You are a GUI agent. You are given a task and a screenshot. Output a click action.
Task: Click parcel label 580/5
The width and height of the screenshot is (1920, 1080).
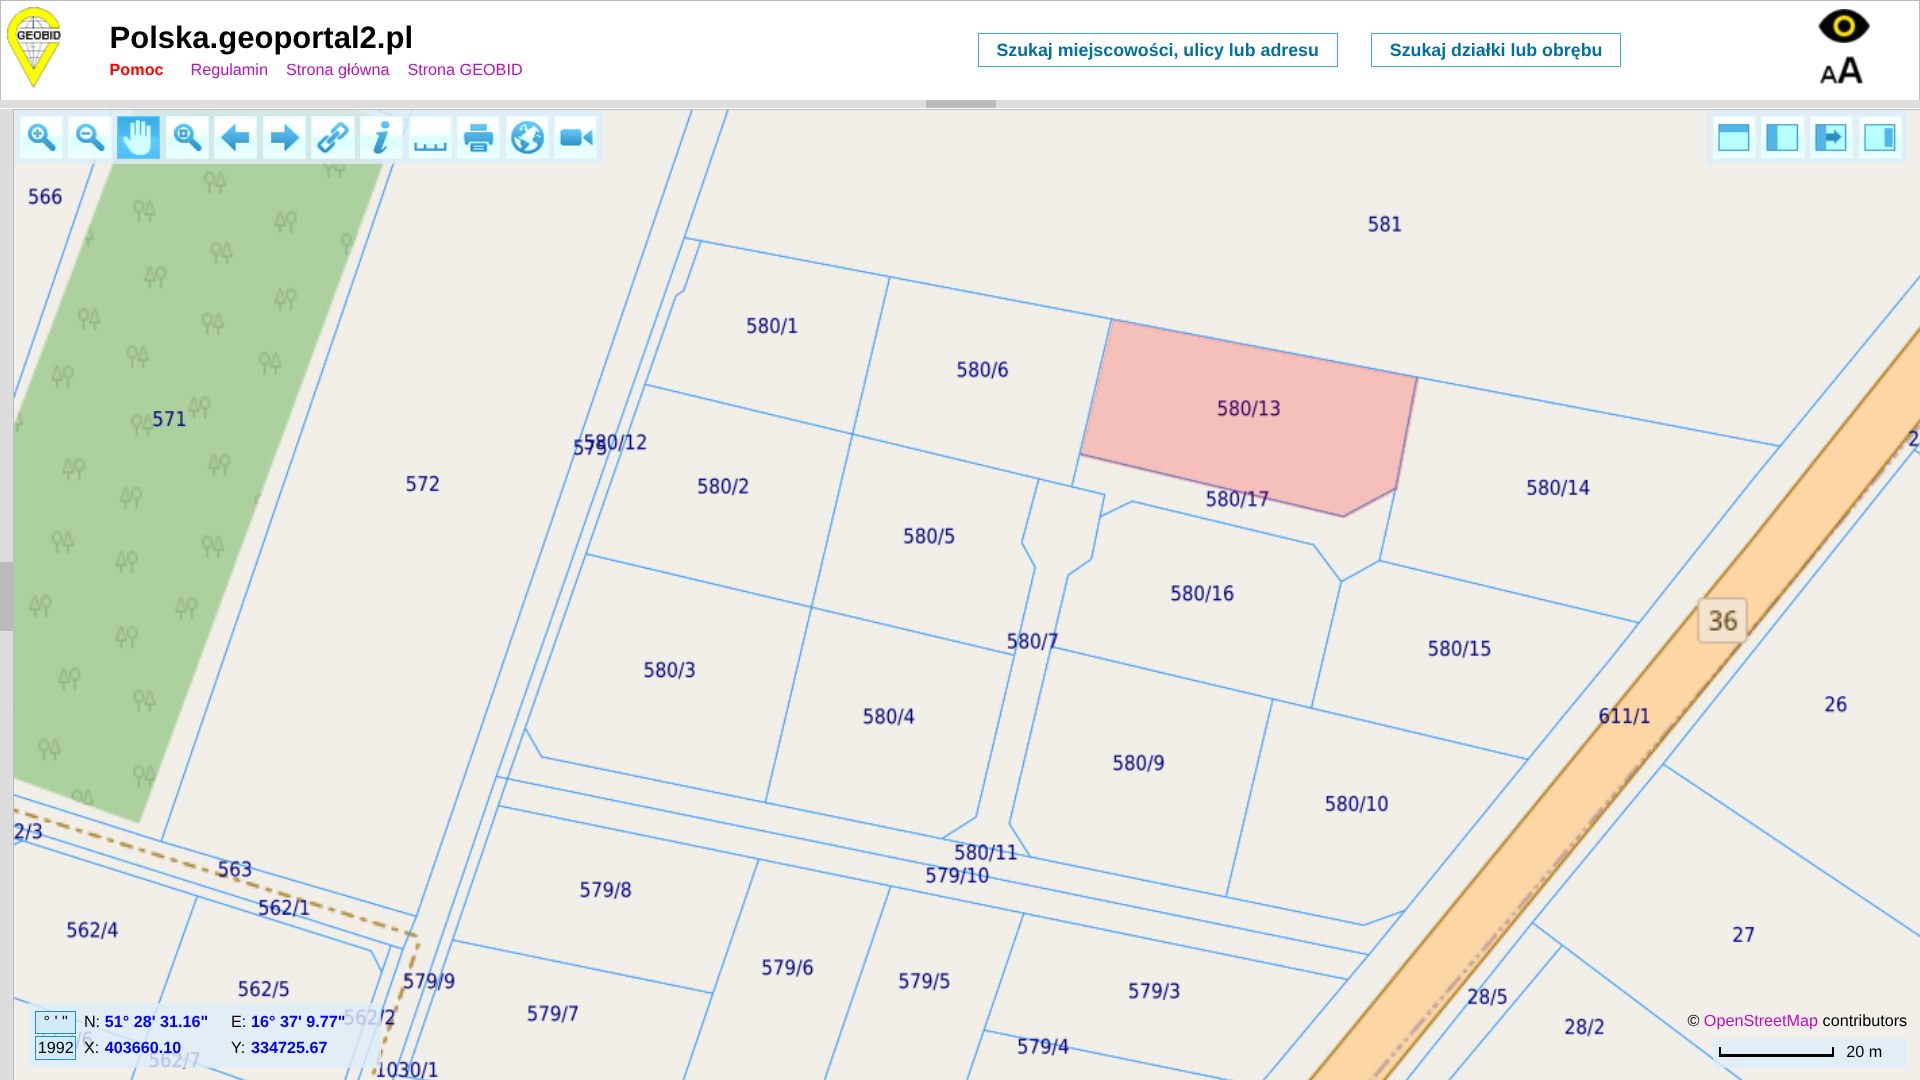[x=929, y=537]
